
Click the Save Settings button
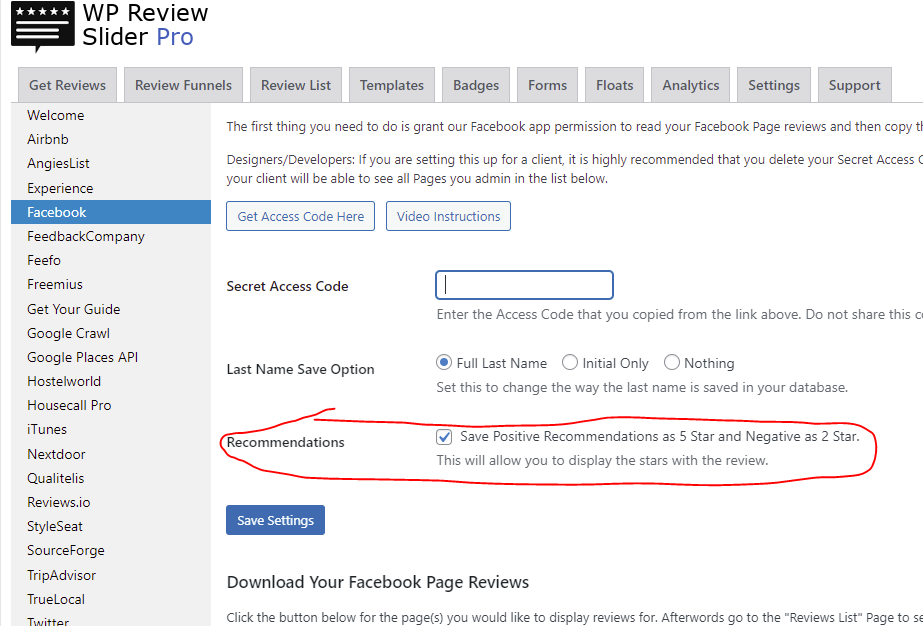pos(275,520)
